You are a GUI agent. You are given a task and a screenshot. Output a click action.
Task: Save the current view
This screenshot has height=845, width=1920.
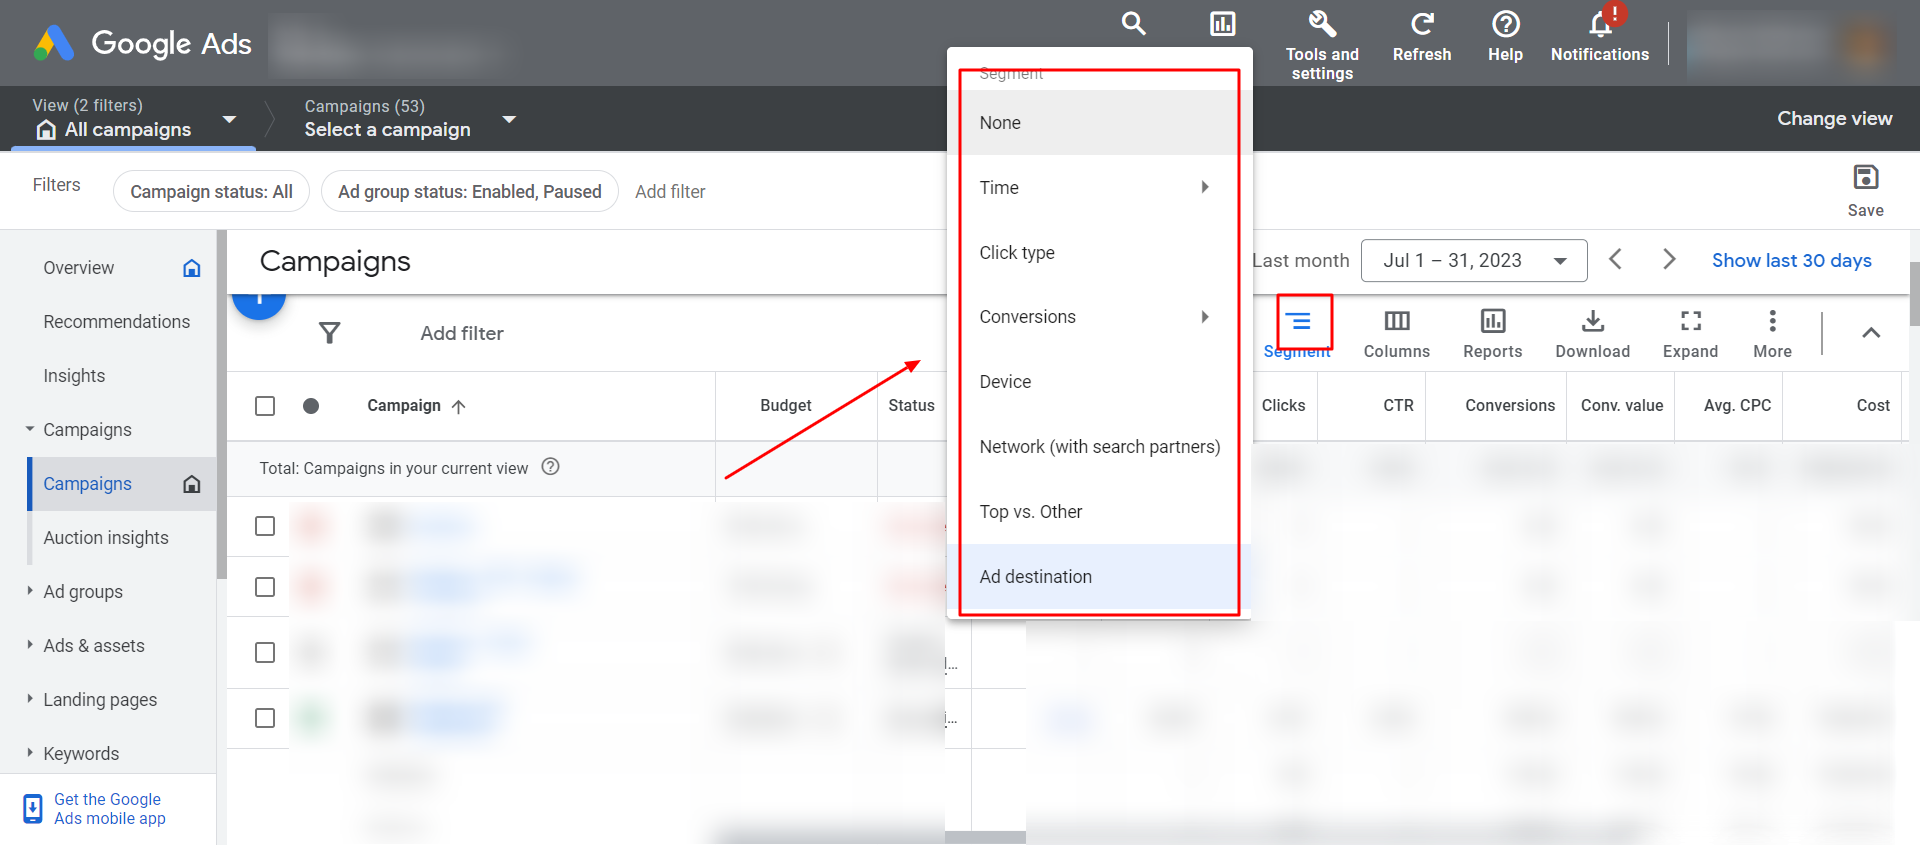tap(1865, 190)
